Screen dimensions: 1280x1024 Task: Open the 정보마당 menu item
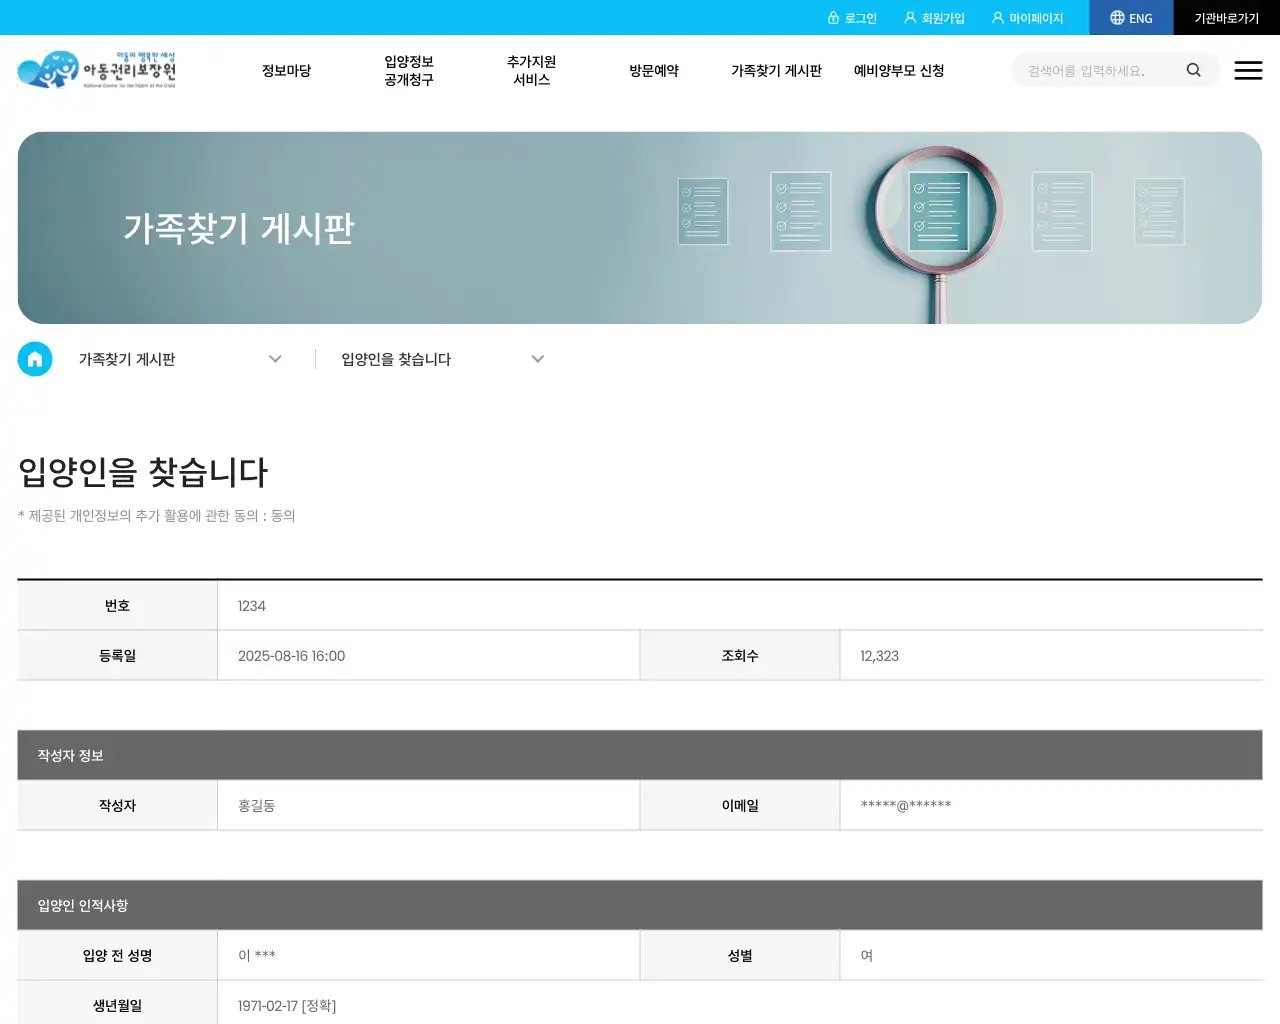[286, 70]
